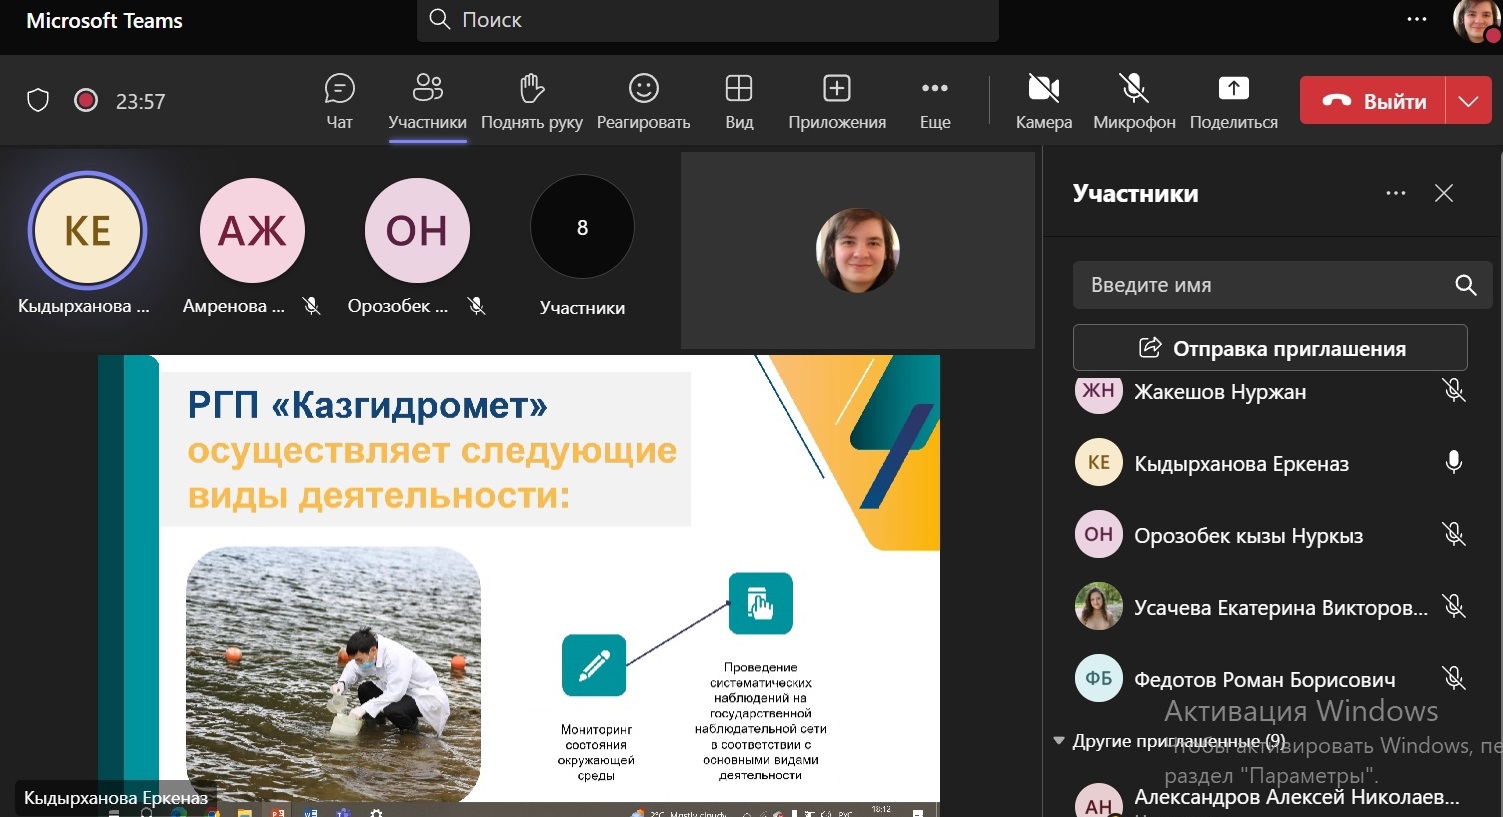Open the Apps menu
Viewport: 1503px width, 817px height.
point(837,101)
